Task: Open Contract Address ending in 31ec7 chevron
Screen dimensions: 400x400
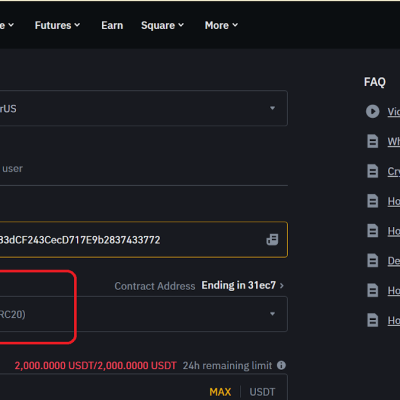Action: click(282, 286)
